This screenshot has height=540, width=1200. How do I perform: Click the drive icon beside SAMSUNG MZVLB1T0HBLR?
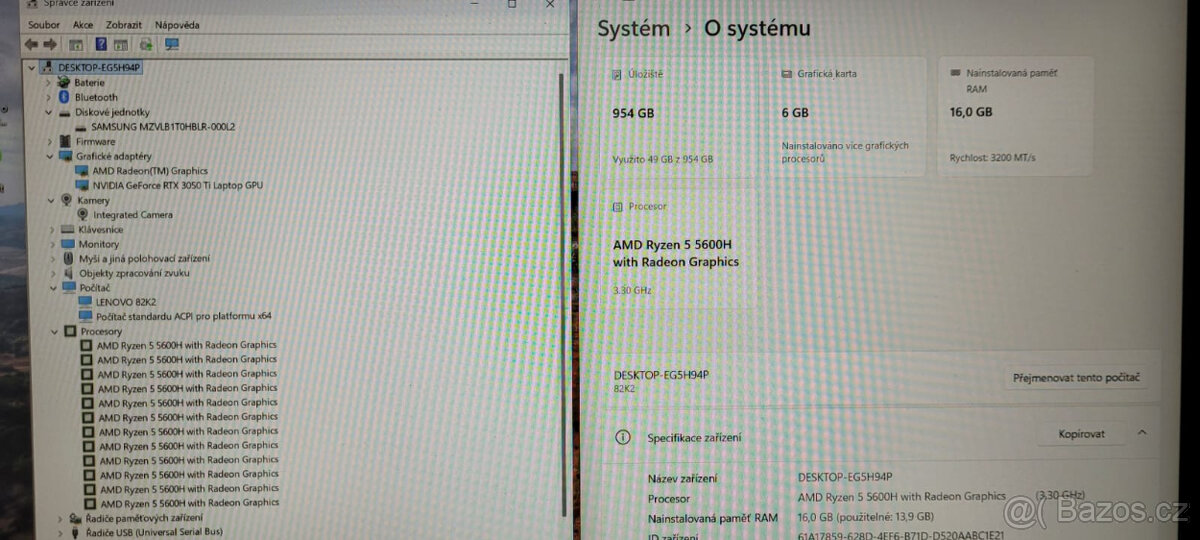(x=81, y=127)
